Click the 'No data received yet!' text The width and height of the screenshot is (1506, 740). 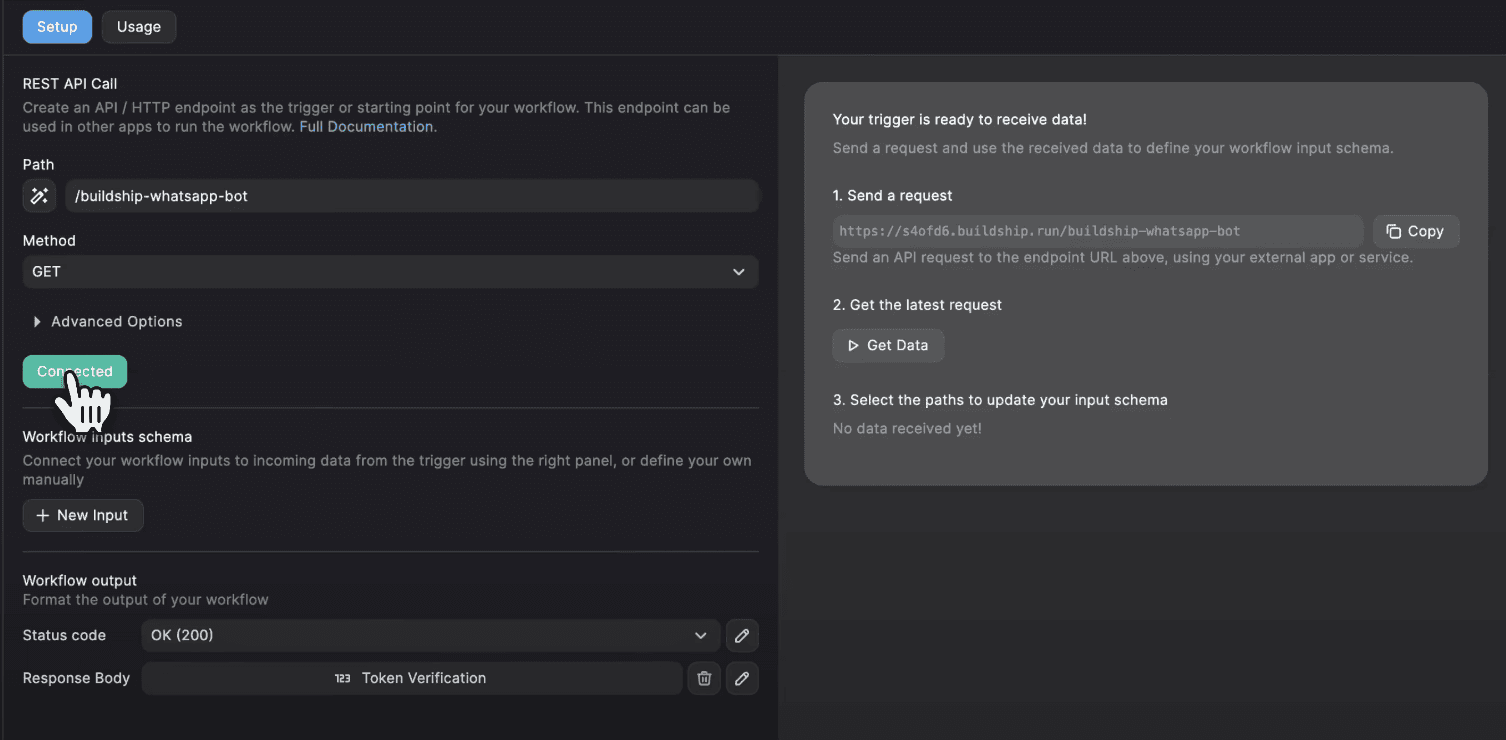[907, 429]
